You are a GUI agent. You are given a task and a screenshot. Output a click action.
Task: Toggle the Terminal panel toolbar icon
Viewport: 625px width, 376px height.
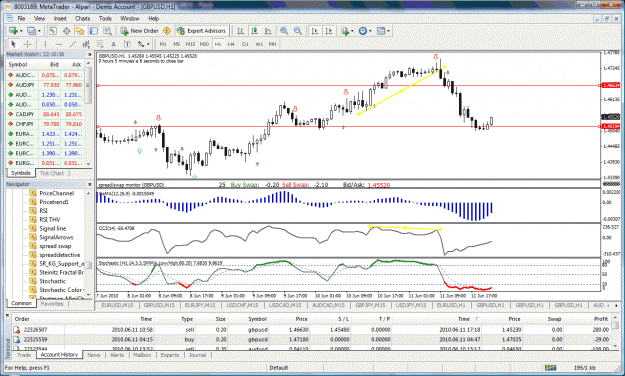pos(94,31)
